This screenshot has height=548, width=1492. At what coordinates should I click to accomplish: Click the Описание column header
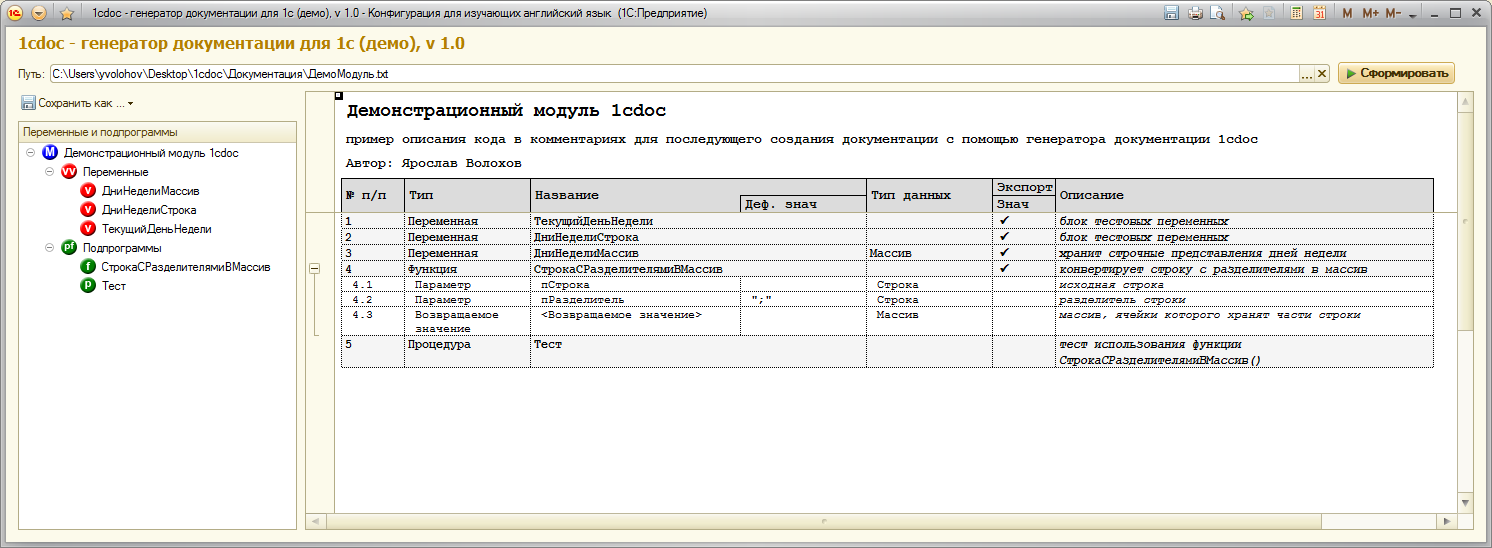point(1244,196)
